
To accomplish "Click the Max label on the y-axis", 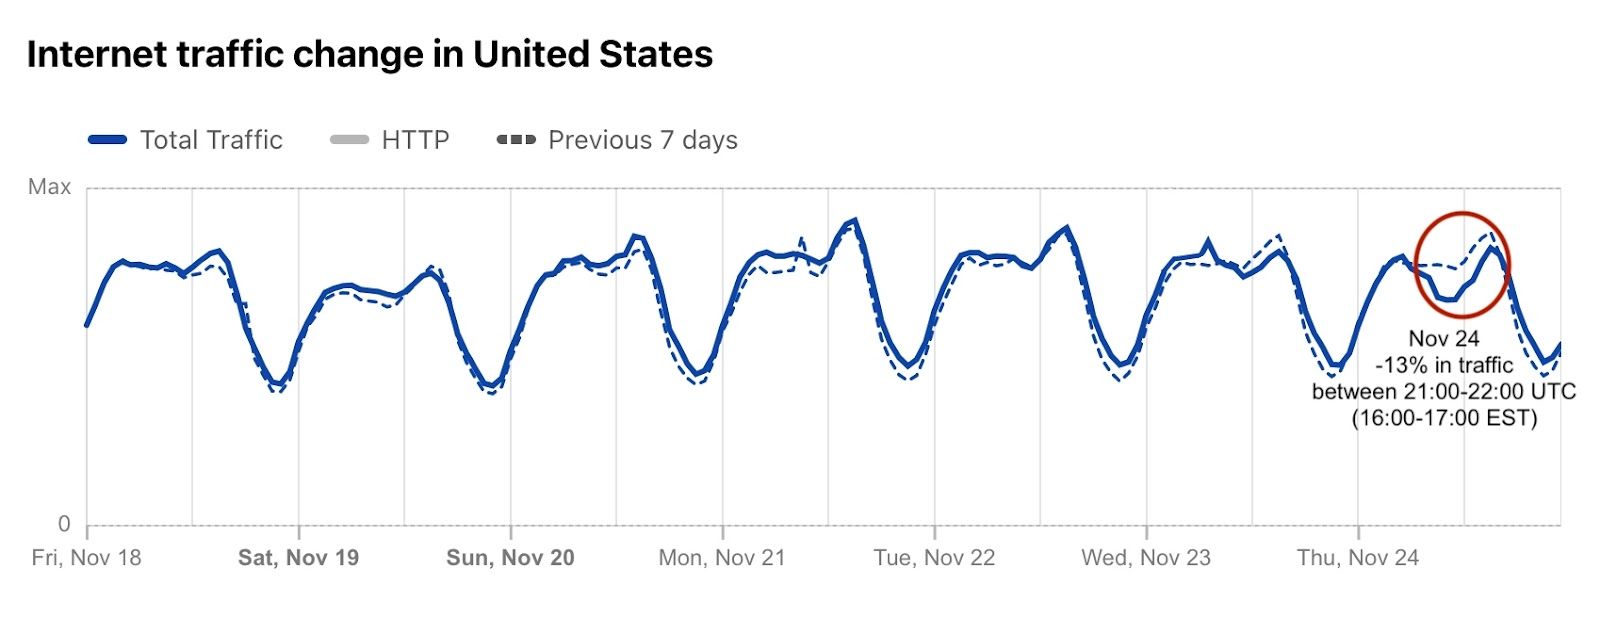I will [49, 187].
